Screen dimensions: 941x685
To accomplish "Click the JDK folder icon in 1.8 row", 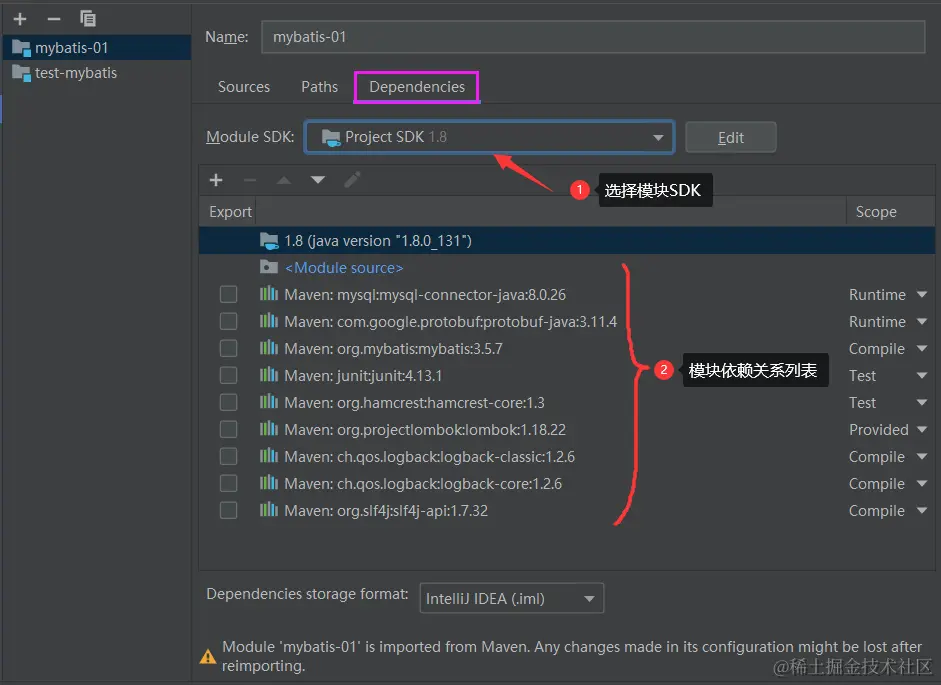I will tap(269, 241).
